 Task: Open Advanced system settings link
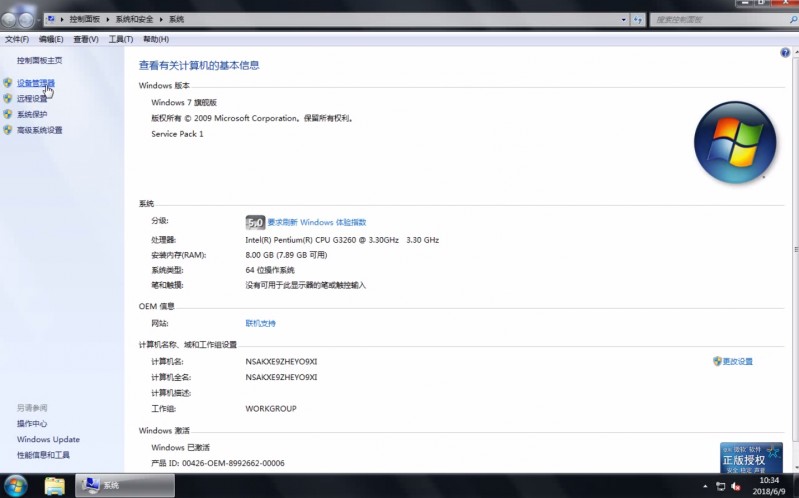click(x=40, y=130)
